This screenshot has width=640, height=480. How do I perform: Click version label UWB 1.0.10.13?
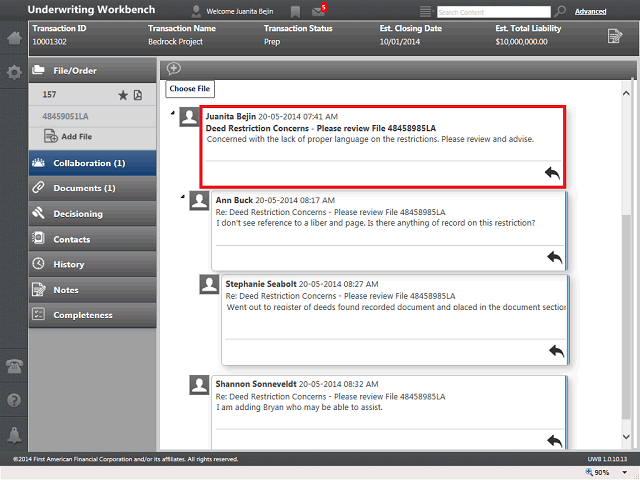pyautogui.click(x=607, y=459)
